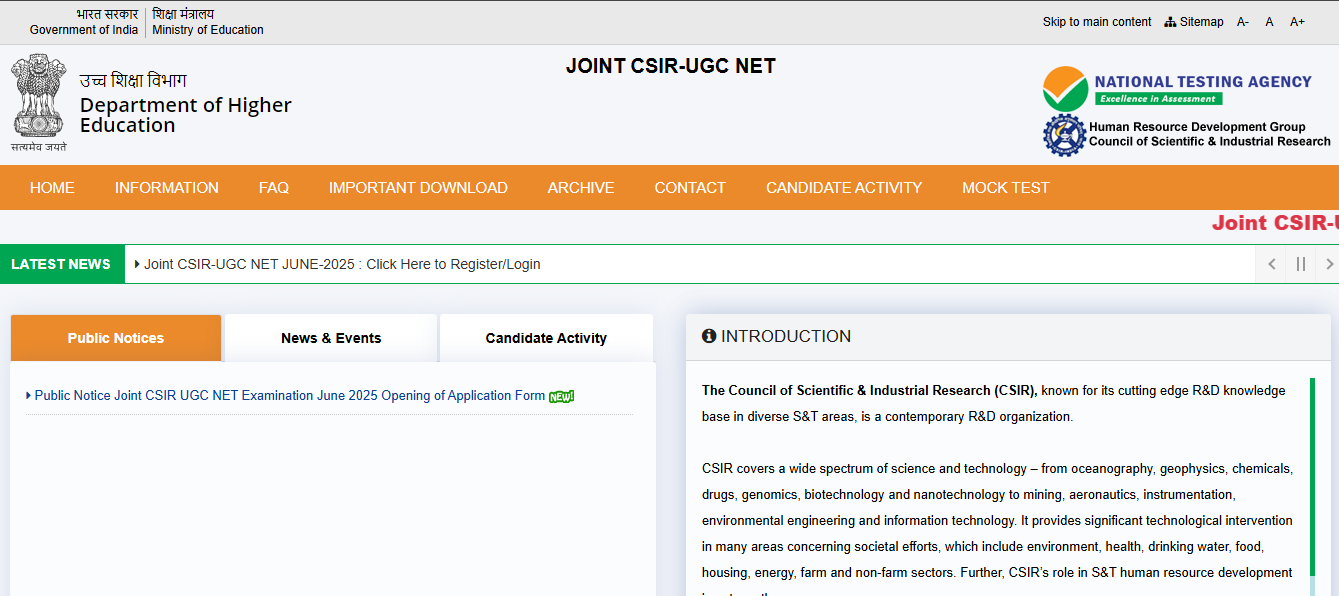
Task: Open the MOCK TEST menu item
Action: tap(1006, 188)
